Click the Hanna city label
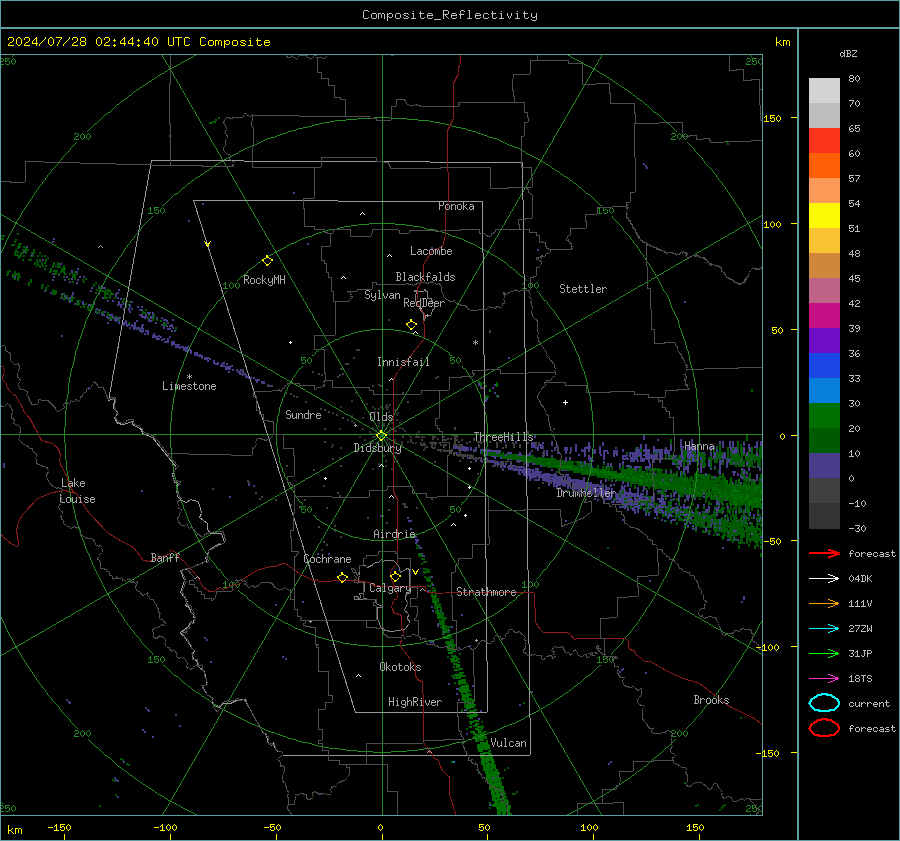900x841 pixels. (x=699, y=446)
